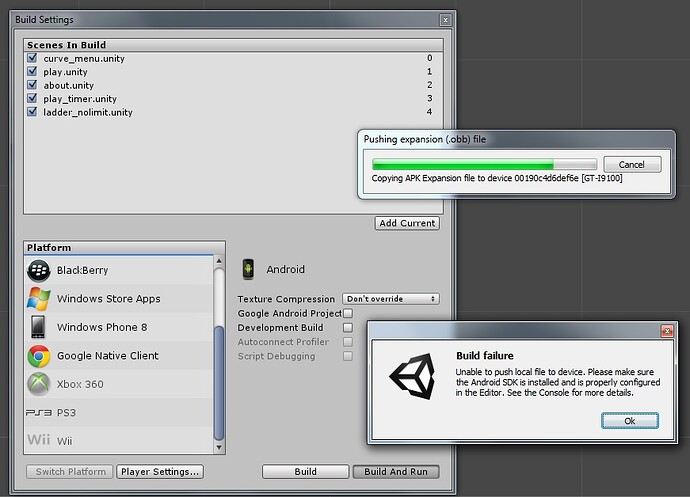
Task: Uncheck ladder_nolimit.unity scene checkbox
Action: (32, 111)
